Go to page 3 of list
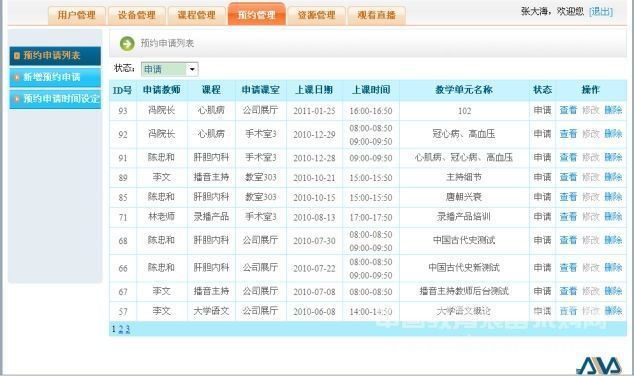This screenshot has height=376, width=634. pyautogui.click(x=127, y=330)
